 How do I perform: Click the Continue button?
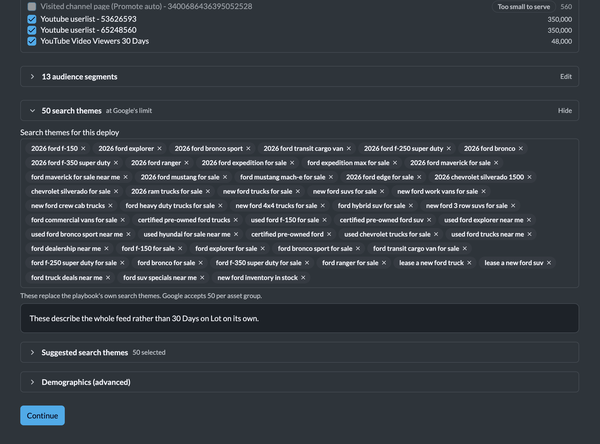point(42,415)
